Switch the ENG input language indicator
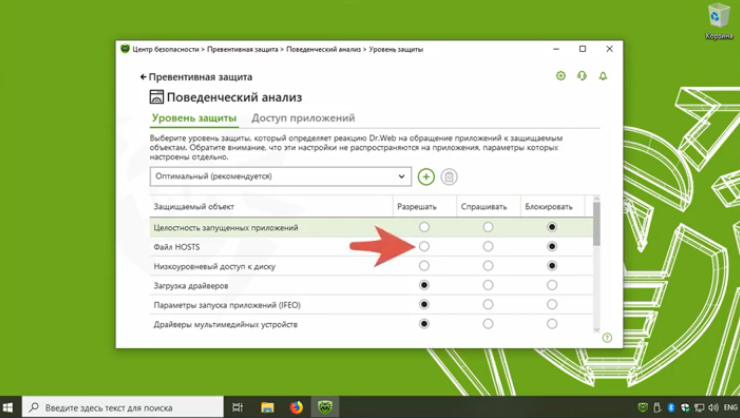Screen dimensions: 740x418 [x=730, y=407]
